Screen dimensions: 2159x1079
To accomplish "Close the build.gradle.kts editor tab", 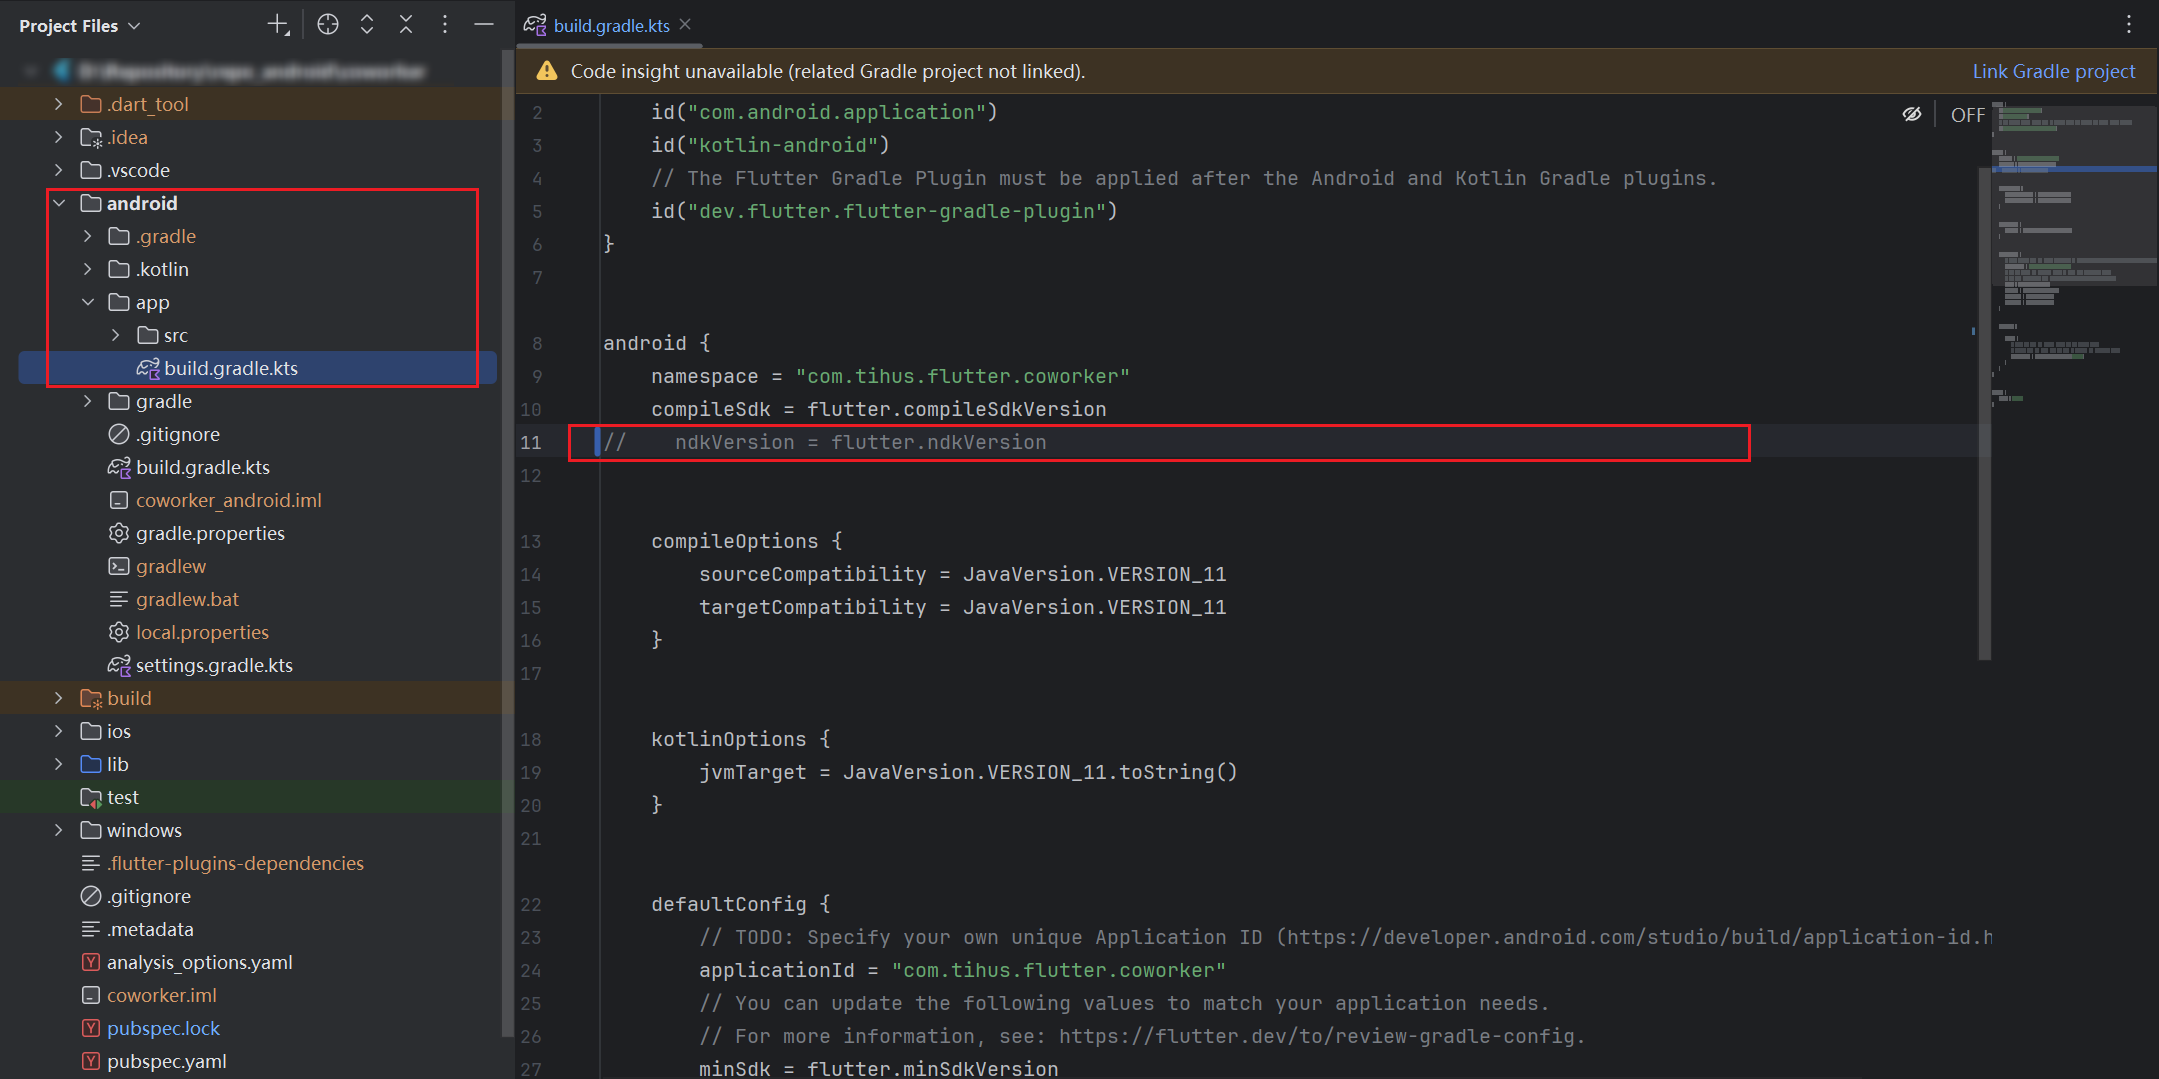I will [x=685, y=25].
